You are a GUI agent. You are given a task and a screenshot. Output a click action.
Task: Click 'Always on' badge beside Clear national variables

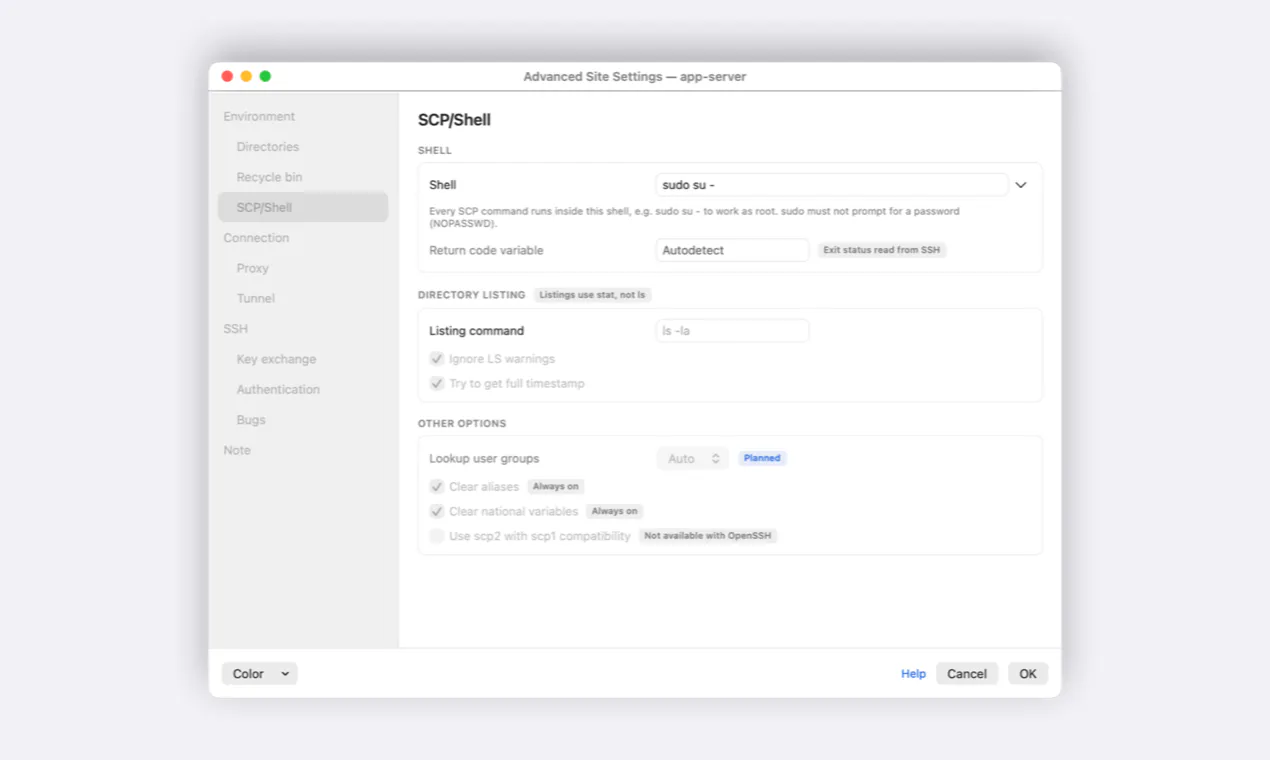(x=614, y=512)
